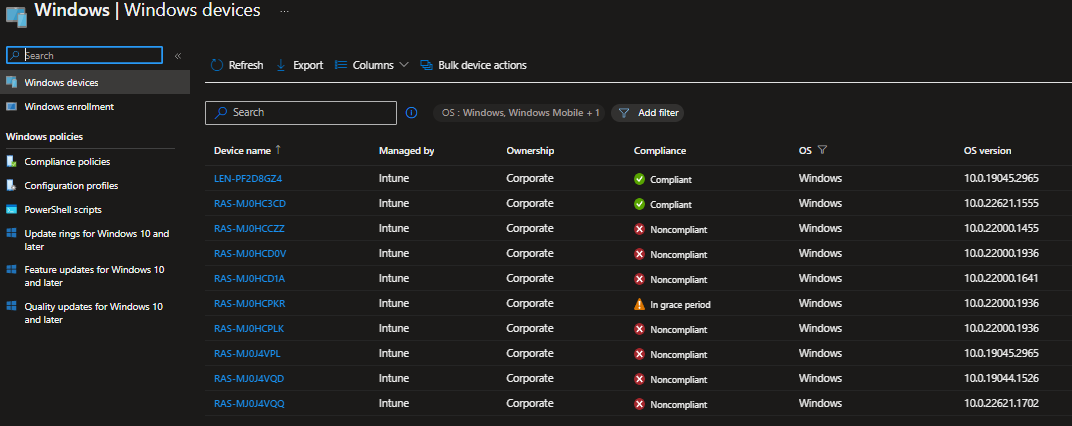Screen dimensions: 1072x426
Task: Select Windows devices in sidebar
Action: pyautogui.click(x=95, y=82)
